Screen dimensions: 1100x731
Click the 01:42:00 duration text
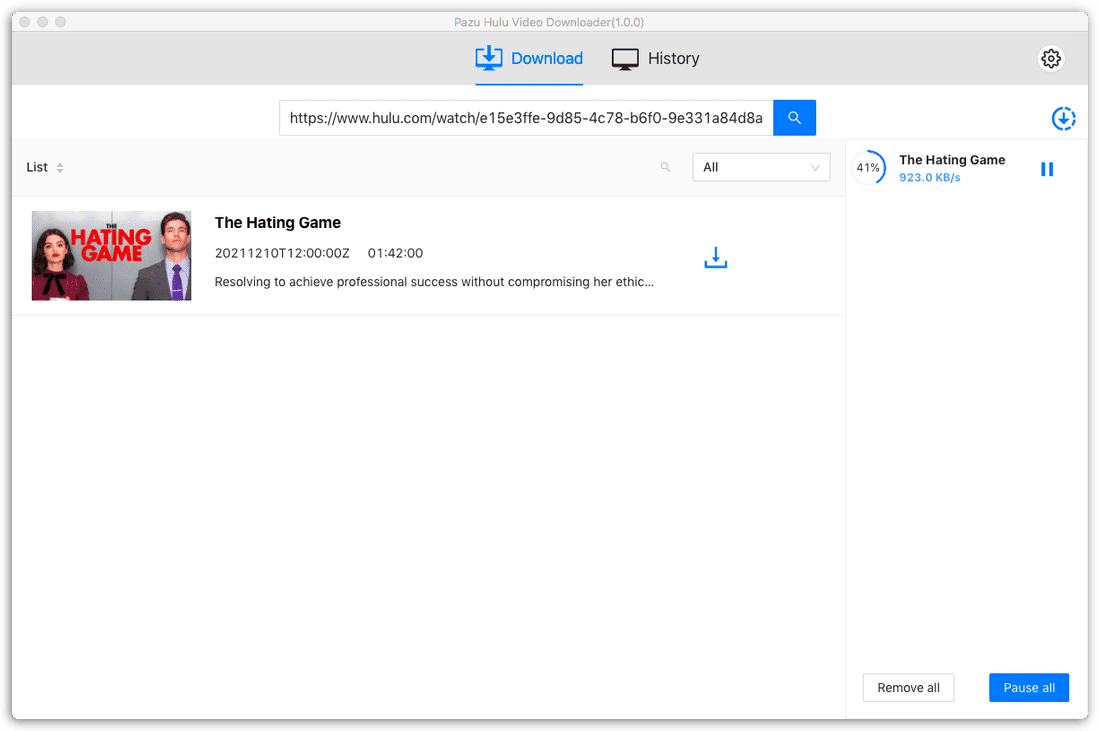coord(395,253)
